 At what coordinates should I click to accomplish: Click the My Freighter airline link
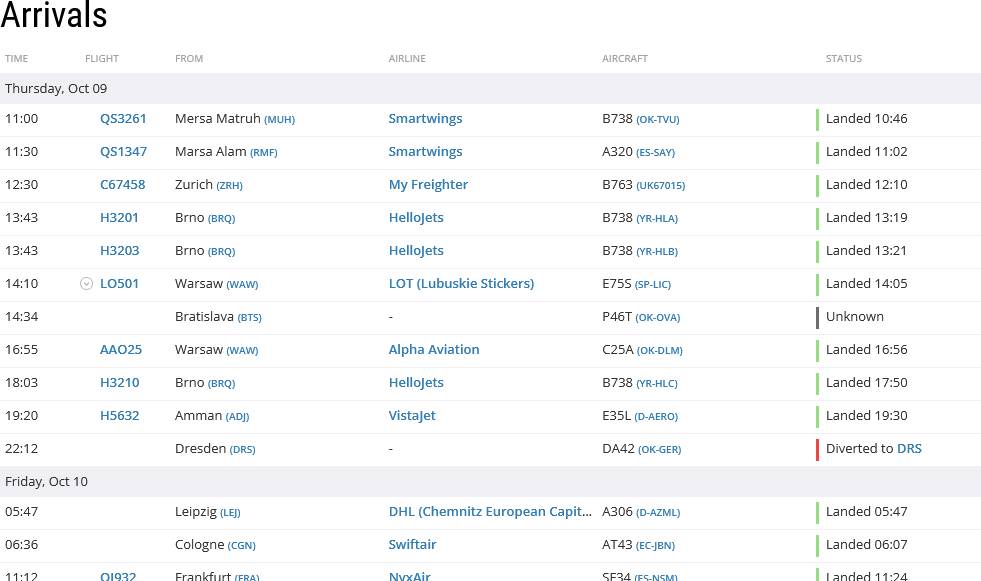coord(428,185)
